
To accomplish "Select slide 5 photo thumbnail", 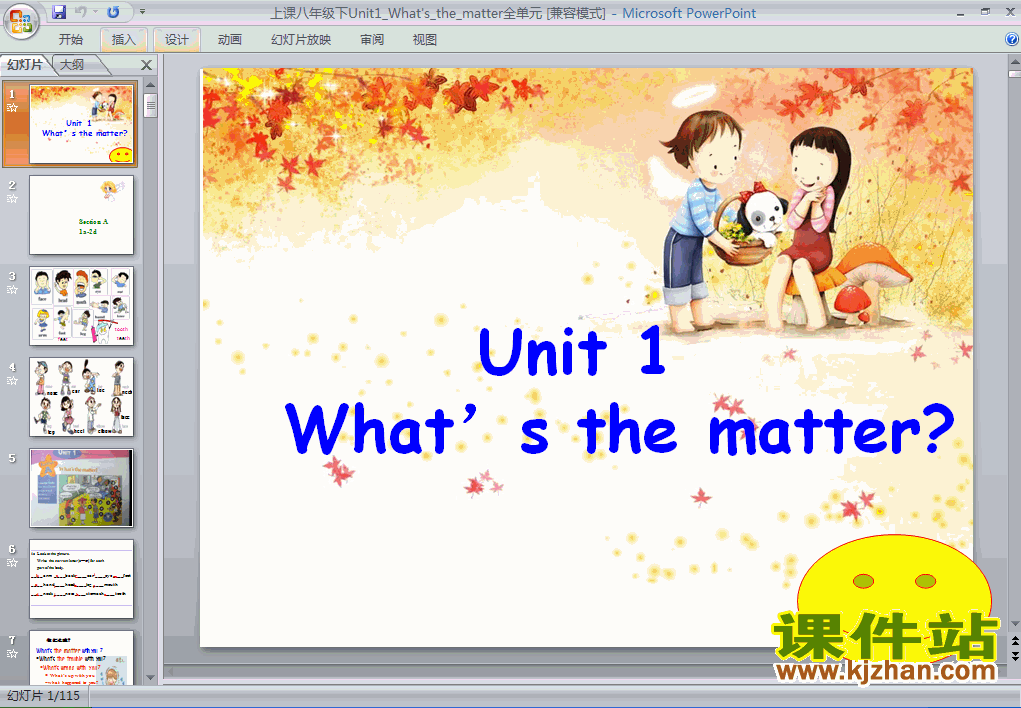I will [81, 488].
